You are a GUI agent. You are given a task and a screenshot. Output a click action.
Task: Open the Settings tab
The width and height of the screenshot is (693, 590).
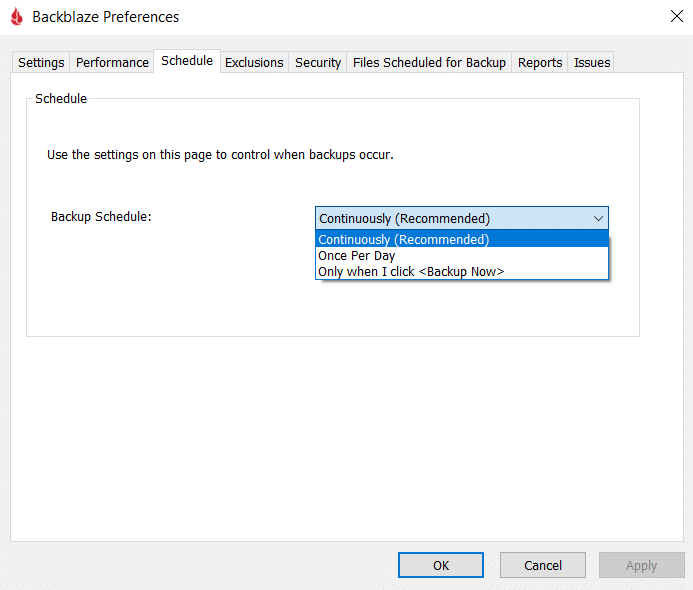(x=41, y=62)
